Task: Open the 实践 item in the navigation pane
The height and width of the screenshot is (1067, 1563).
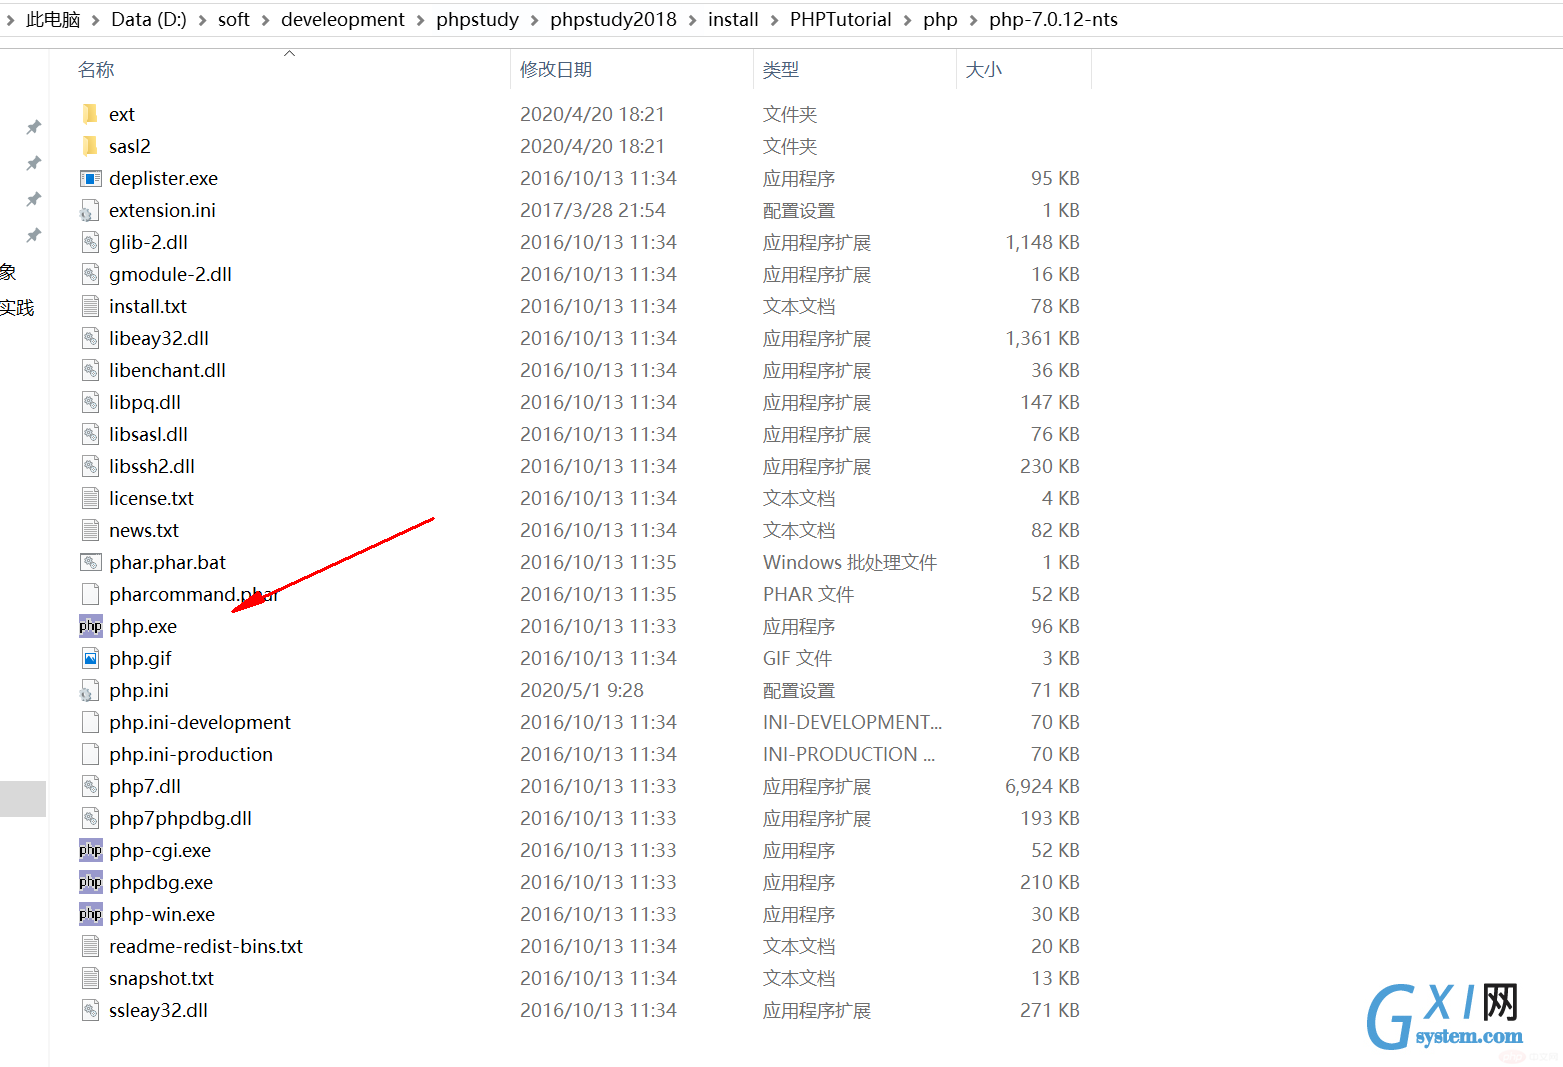Action: (17, 308)
